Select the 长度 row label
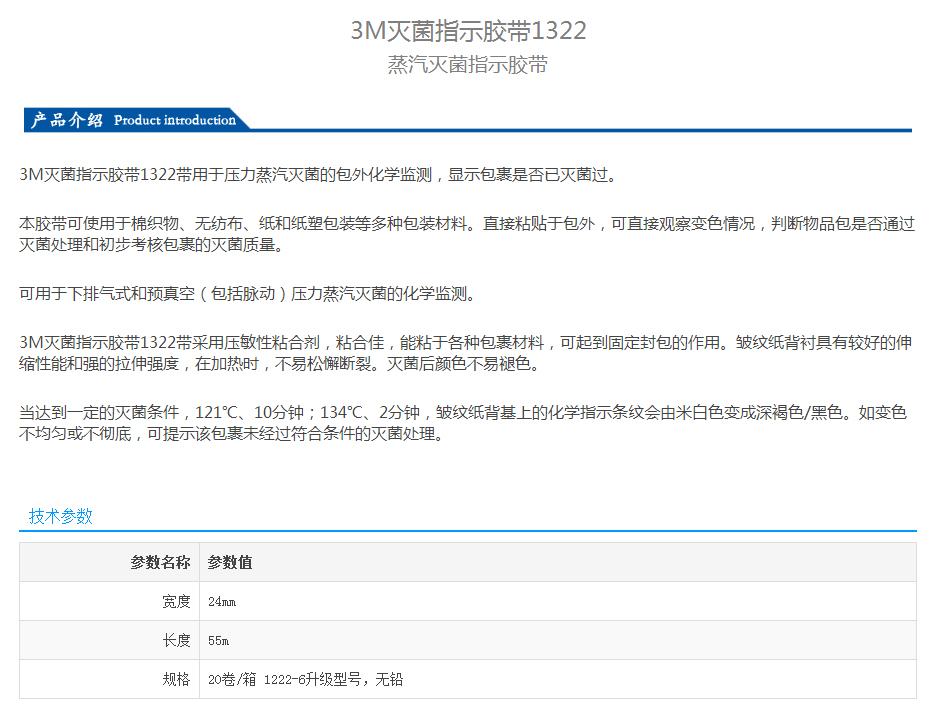Viewport: 934px width, 711px height. pyautogui.click(x=176, y=640)
